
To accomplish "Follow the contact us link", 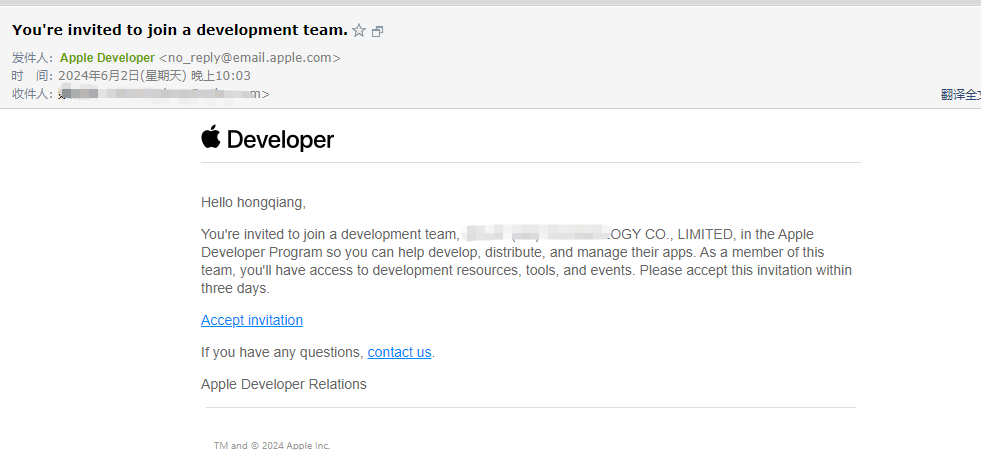I will [x=399, y=352].
